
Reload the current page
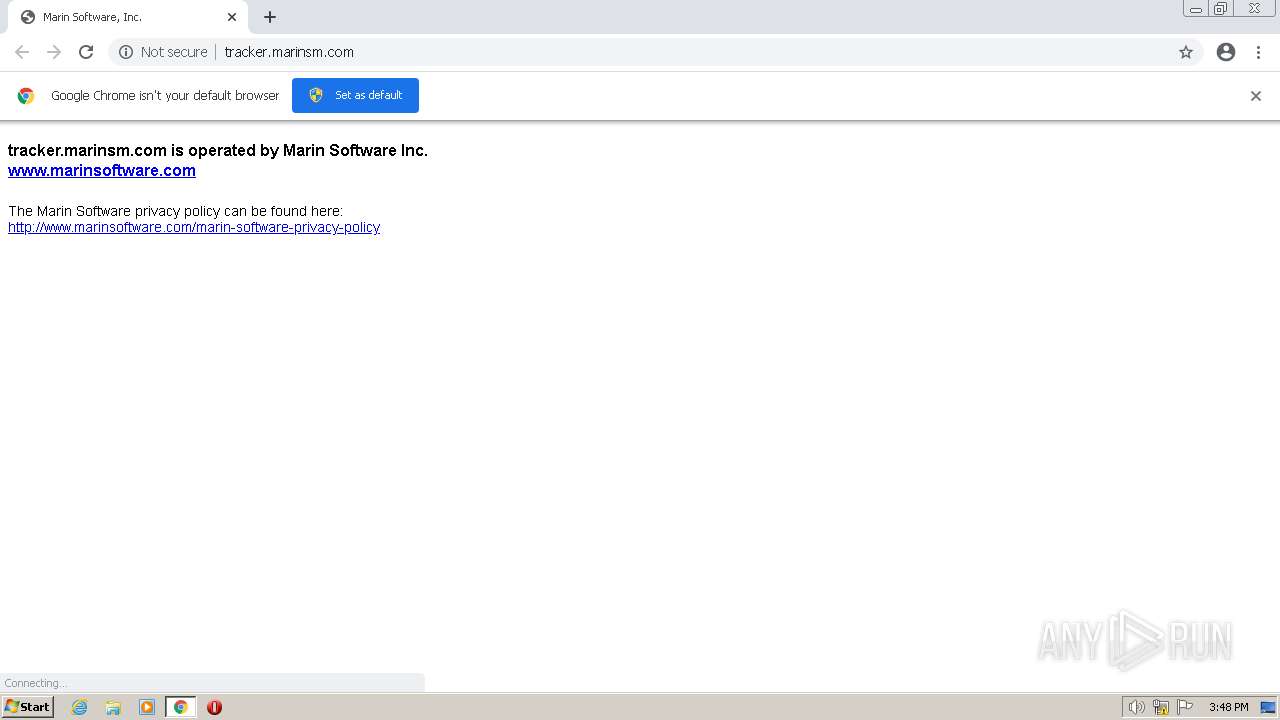click(x=86, y=52)
